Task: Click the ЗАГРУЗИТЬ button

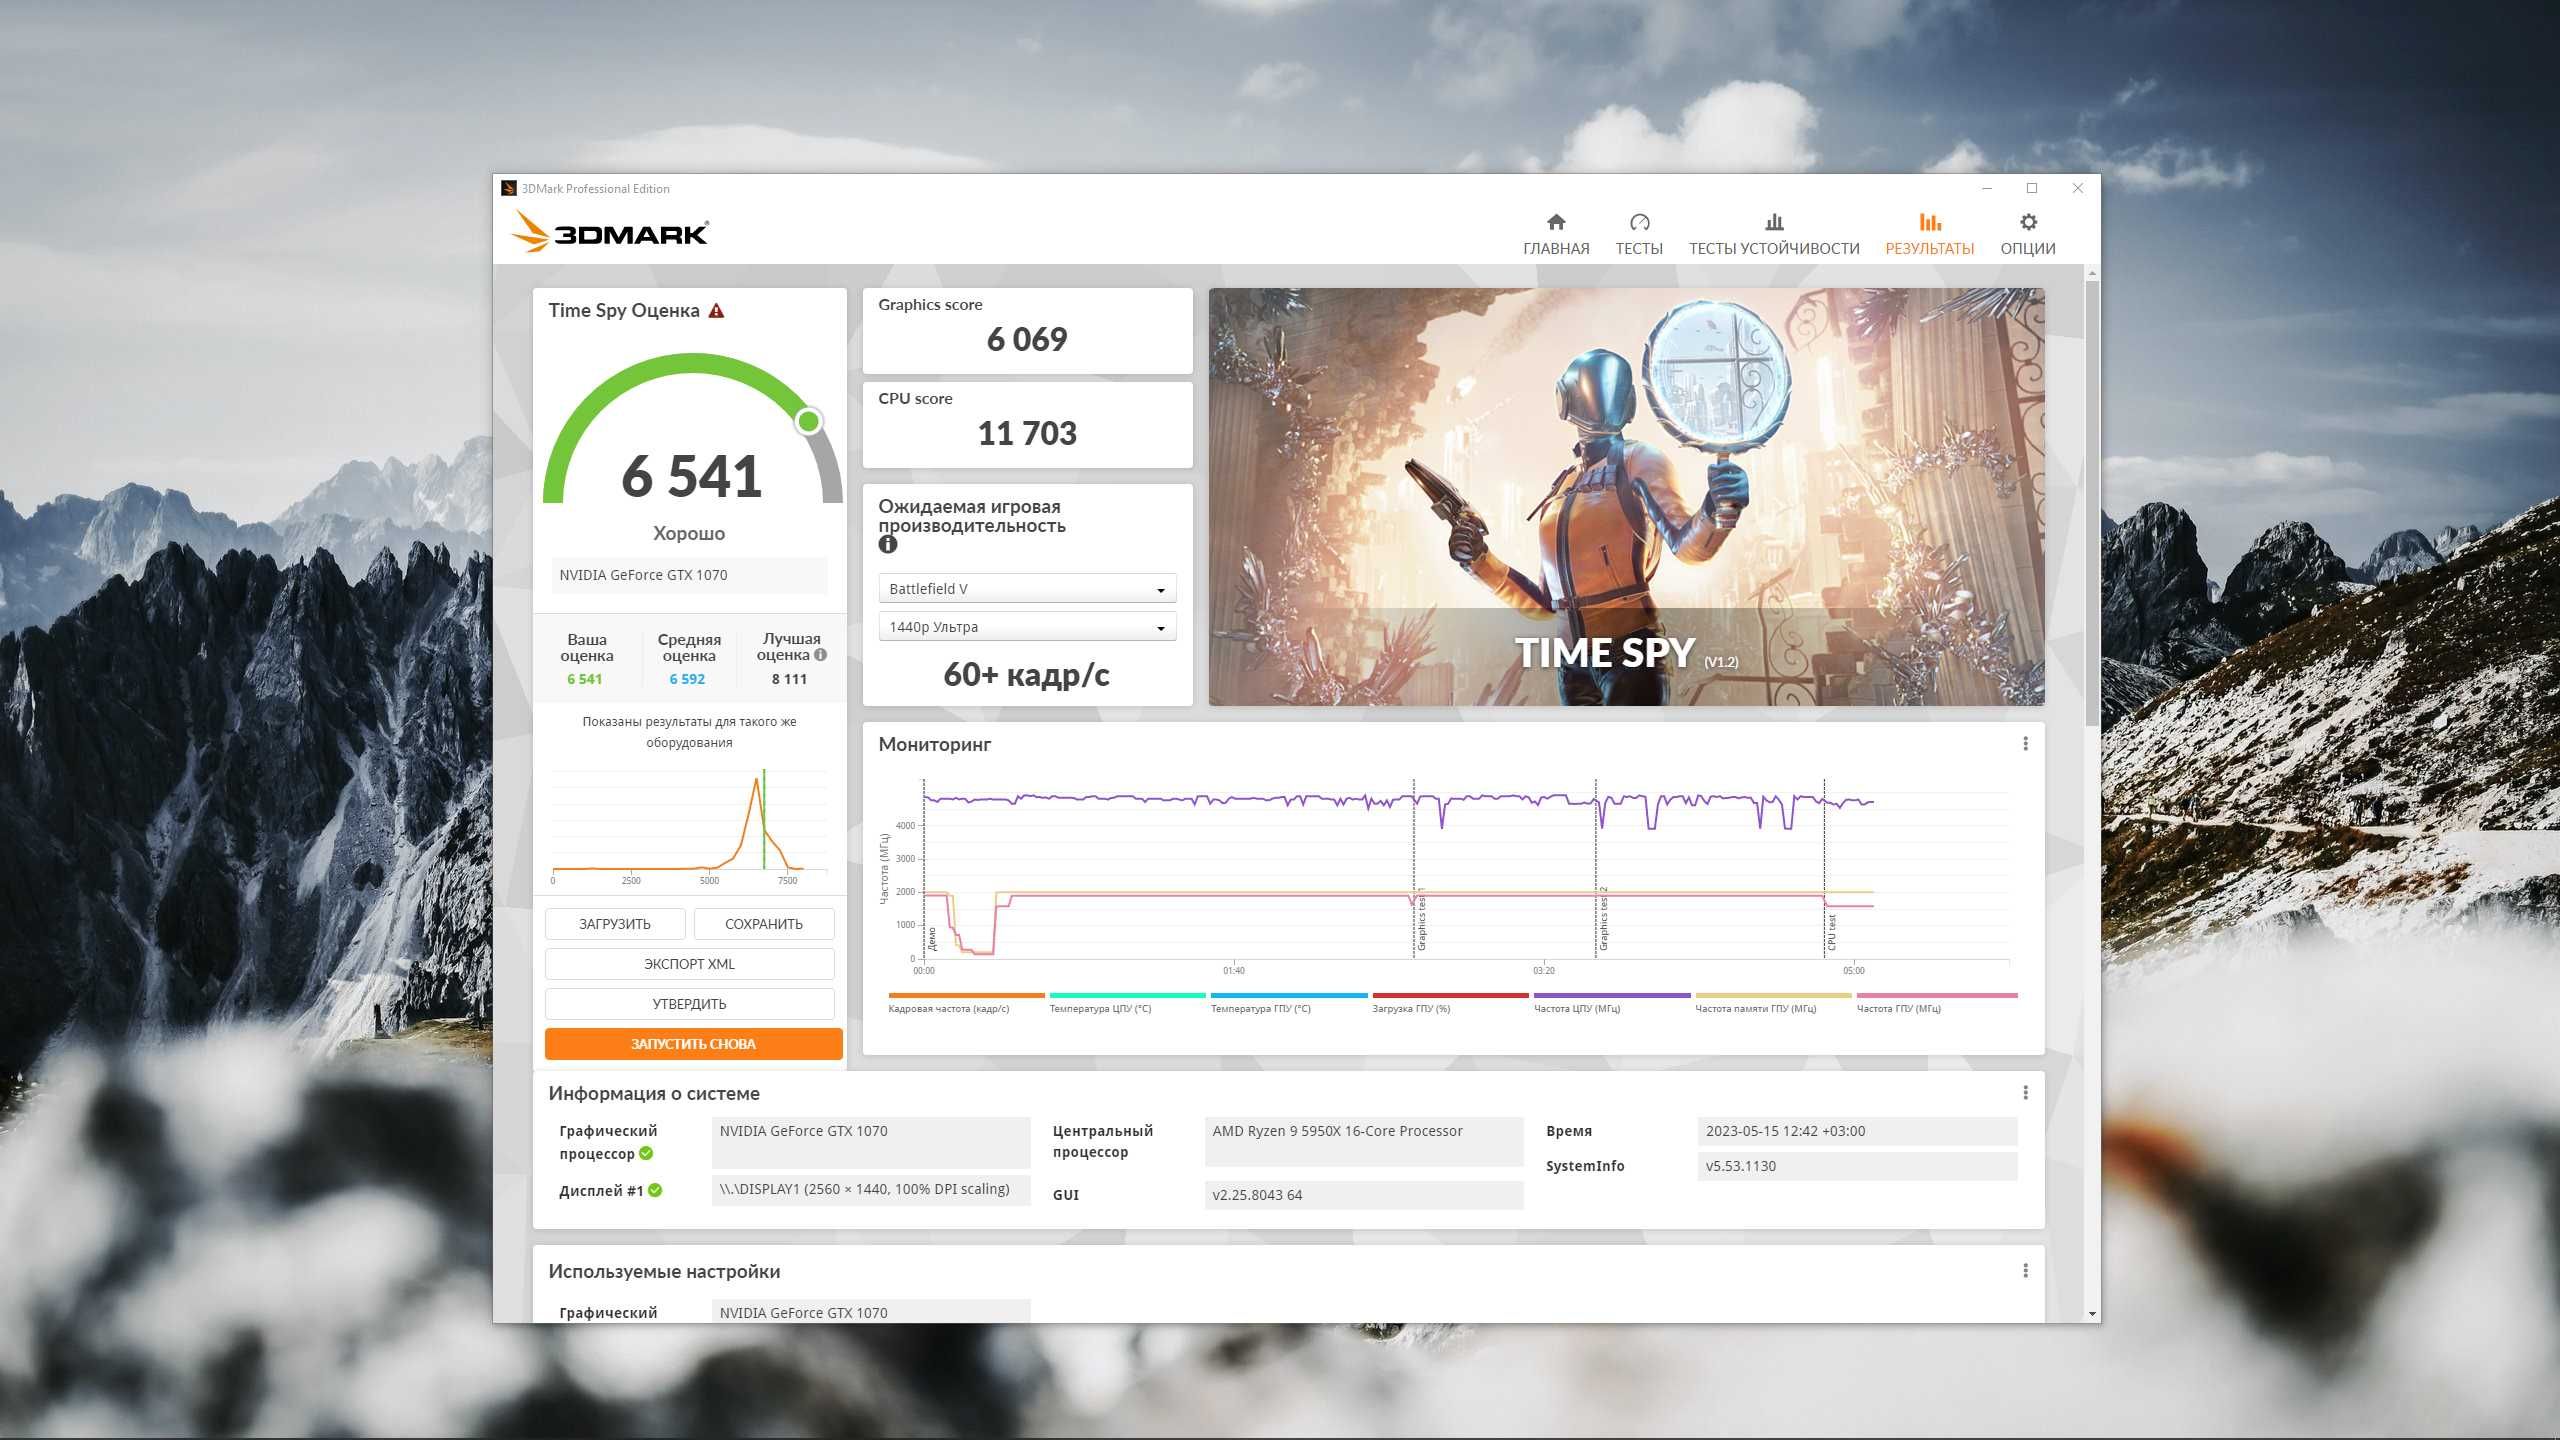Action: (615, 924)
